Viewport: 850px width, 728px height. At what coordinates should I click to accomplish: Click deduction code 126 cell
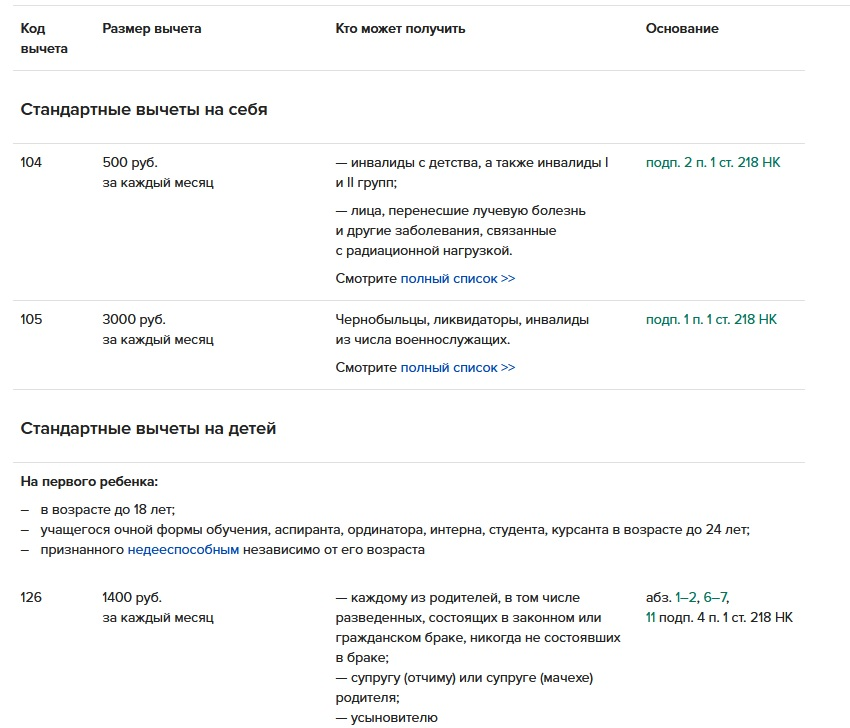pyautogui.click(x=32, y=598)
